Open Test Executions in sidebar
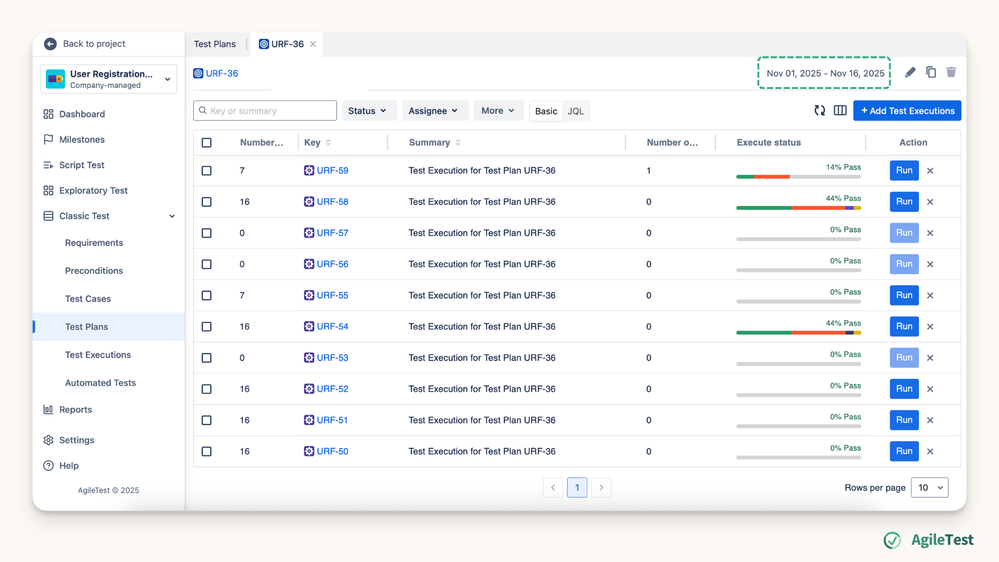 (98, 355)
